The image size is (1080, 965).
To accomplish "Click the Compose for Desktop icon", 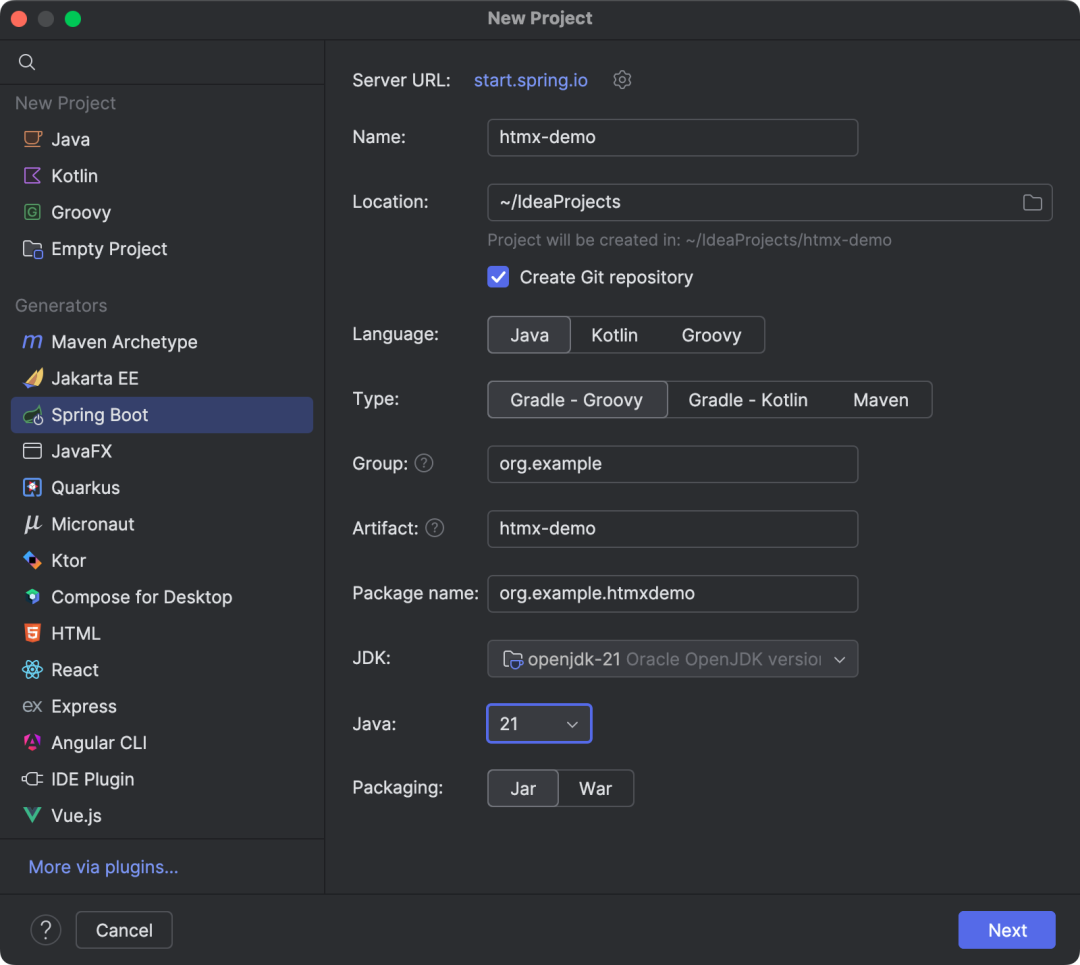I will pyautogui.click(x=32, y=596).
